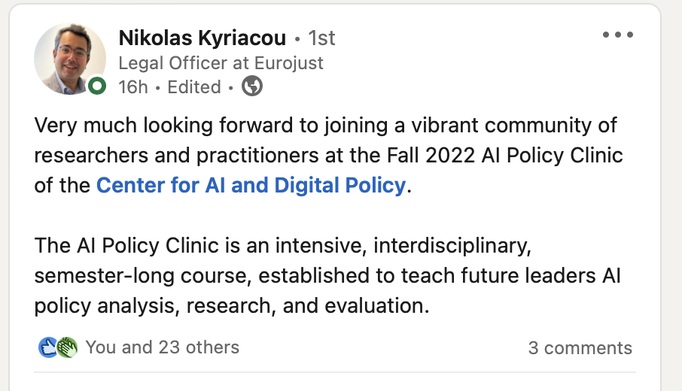Open Nikolas Kyriacou's profile photo
The image size is (682, 391).
point(70,59)
